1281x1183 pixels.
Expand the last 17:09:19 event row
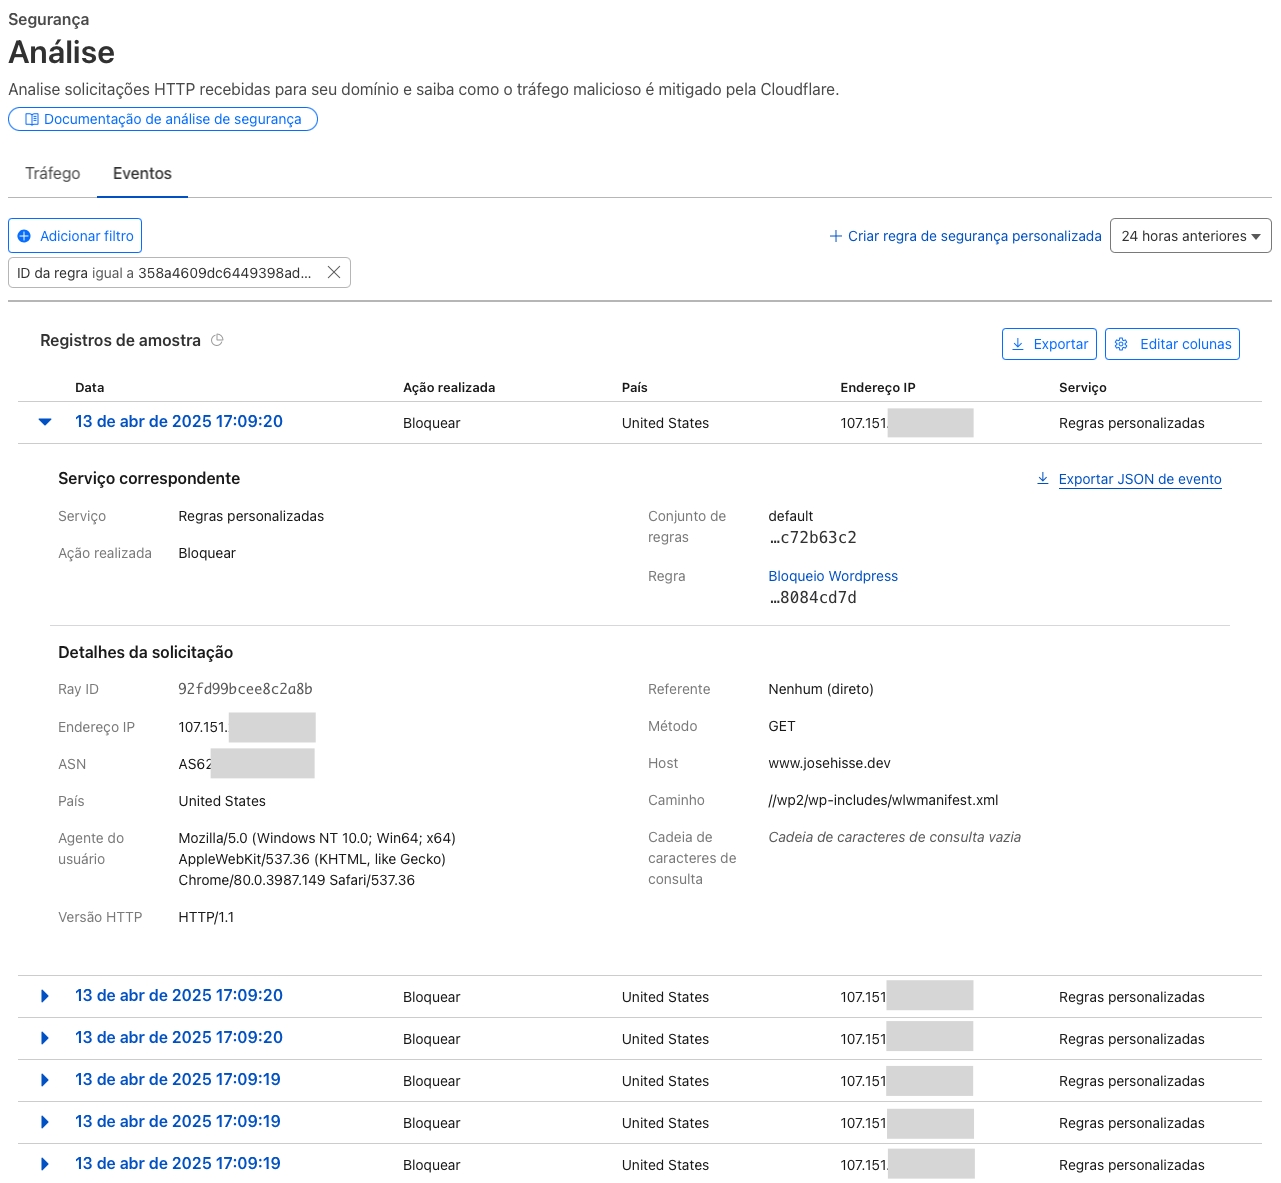45,1164
